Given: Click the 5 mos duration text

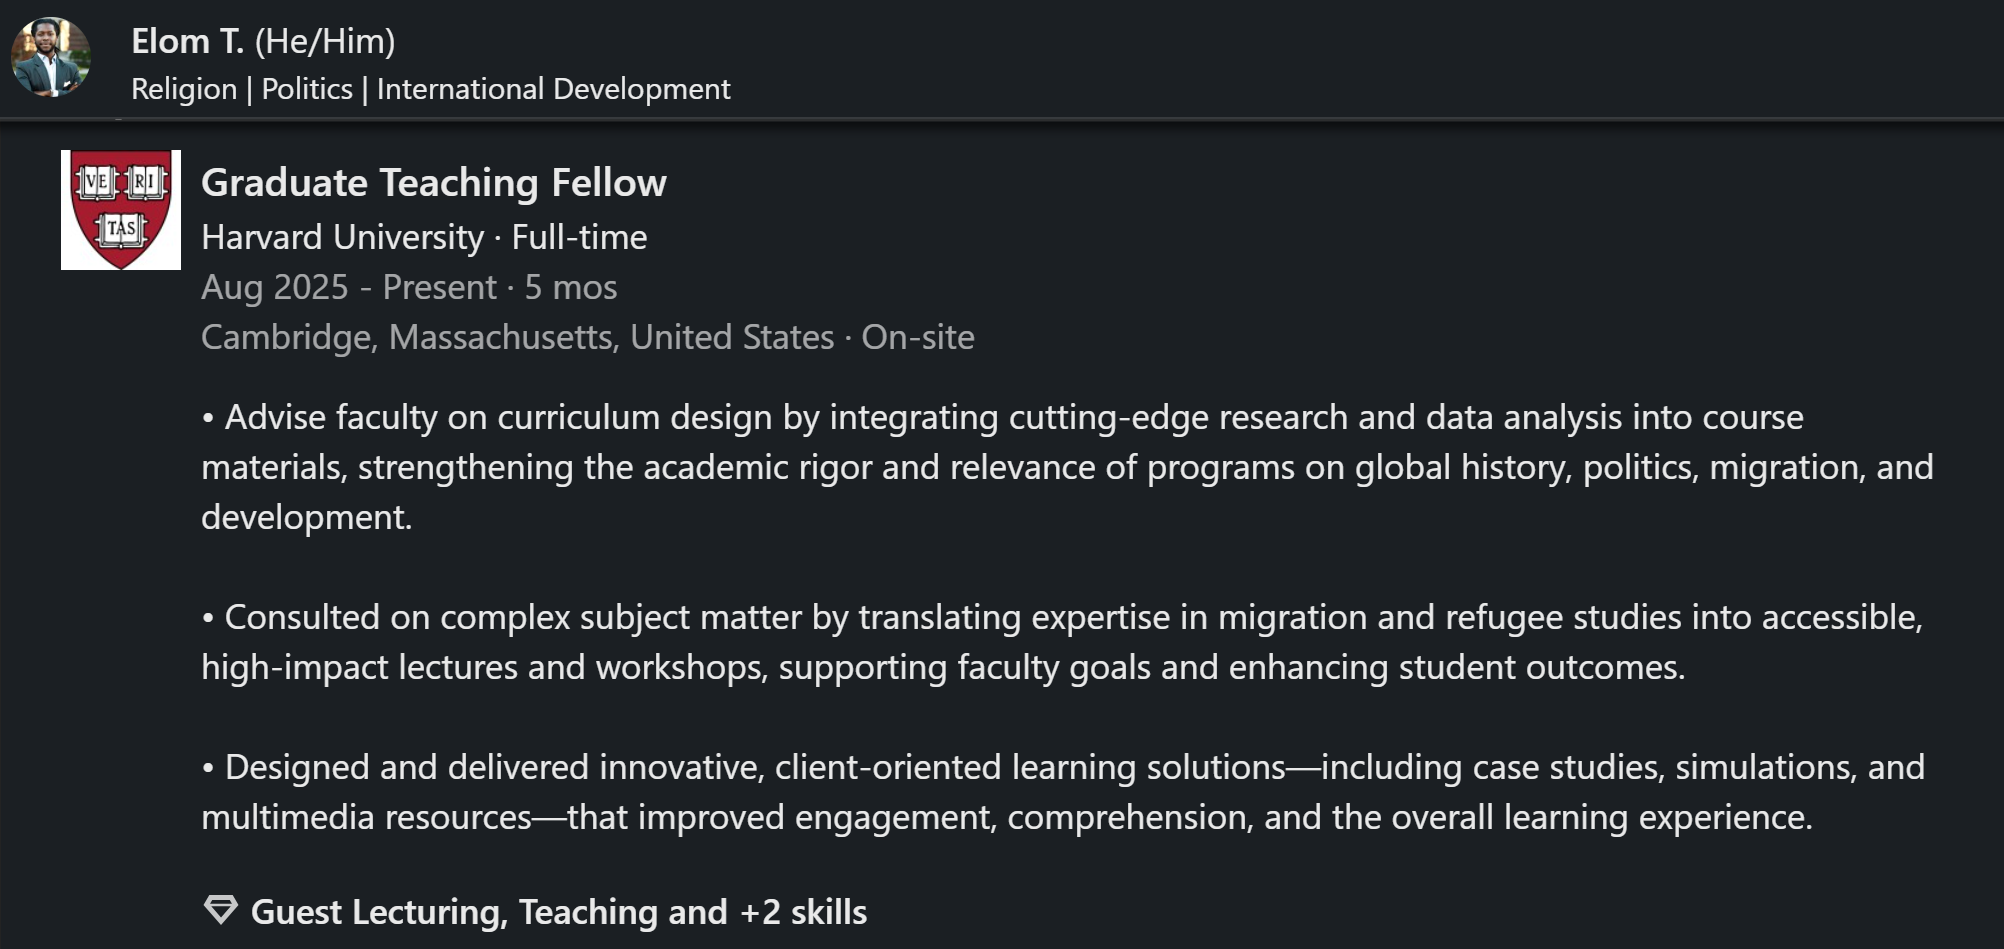Looking at the screenshot, I should click(x=571, y=287).
